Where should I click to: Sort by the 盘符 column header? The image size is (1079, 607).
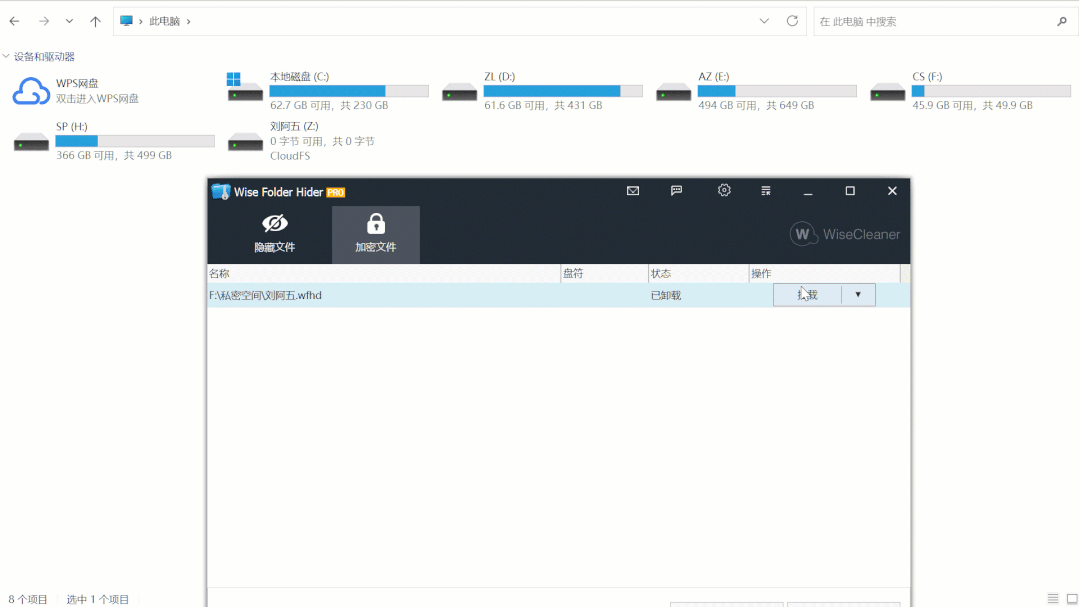click(604, 273)
